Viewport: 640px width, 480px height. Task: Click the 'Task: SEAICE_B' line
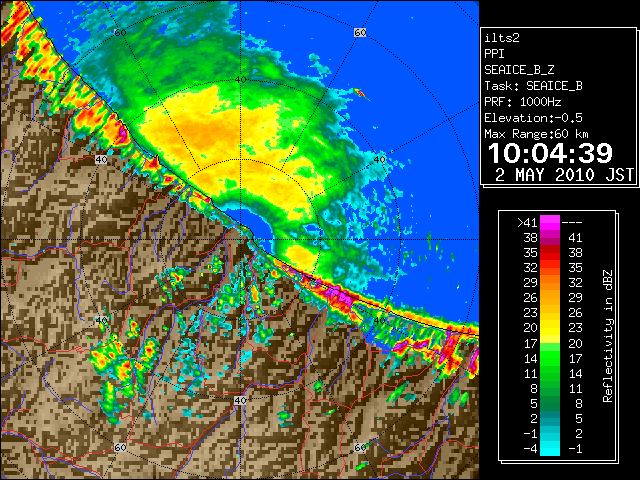(533, 86)
